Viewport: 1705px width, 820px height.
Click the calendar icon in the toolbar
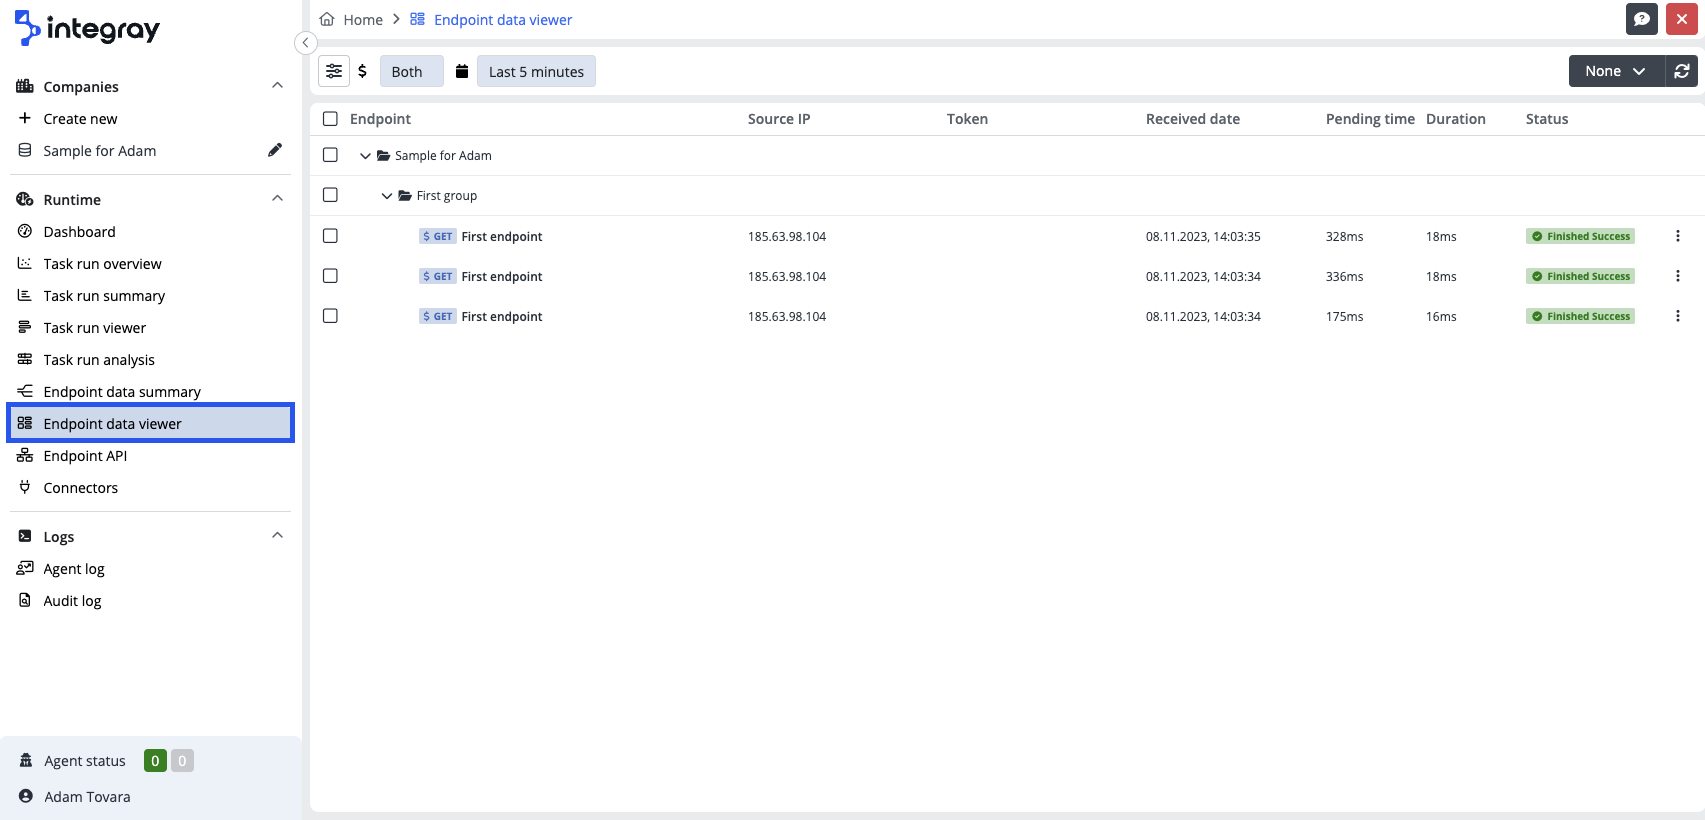(x=462, y=71)
